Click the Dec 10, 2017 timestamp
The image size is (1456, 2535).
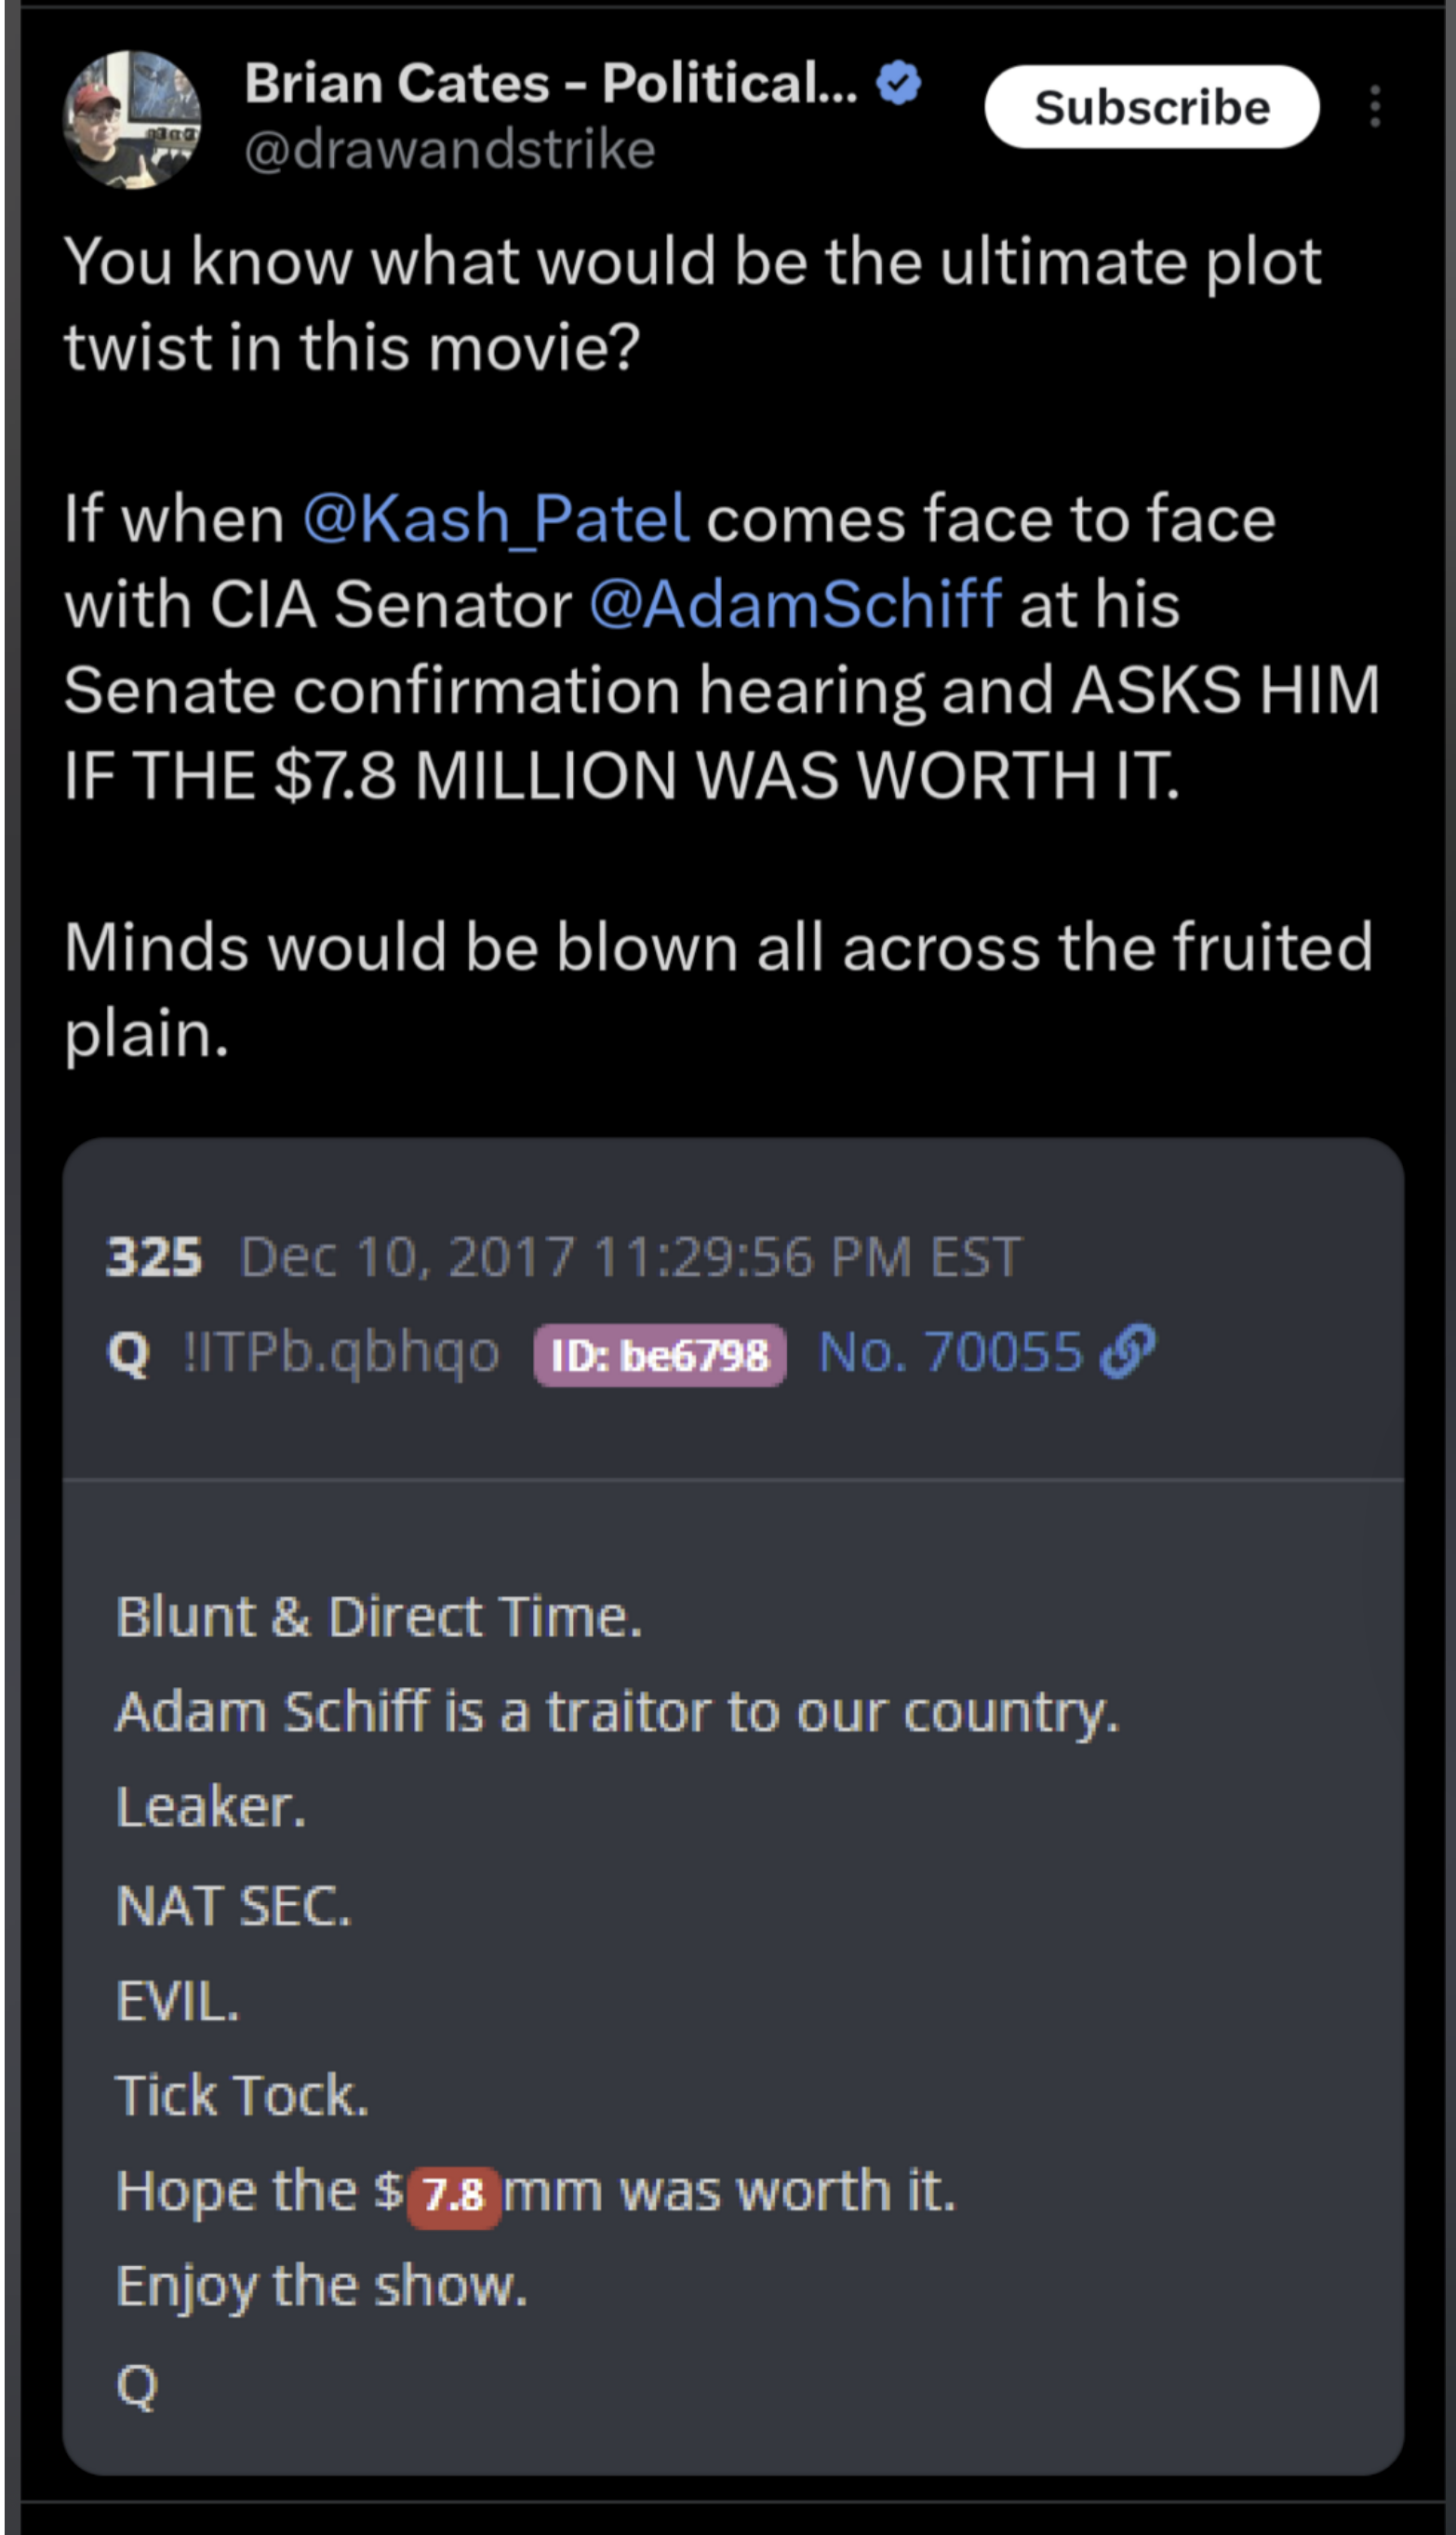tap(630, 1257)
